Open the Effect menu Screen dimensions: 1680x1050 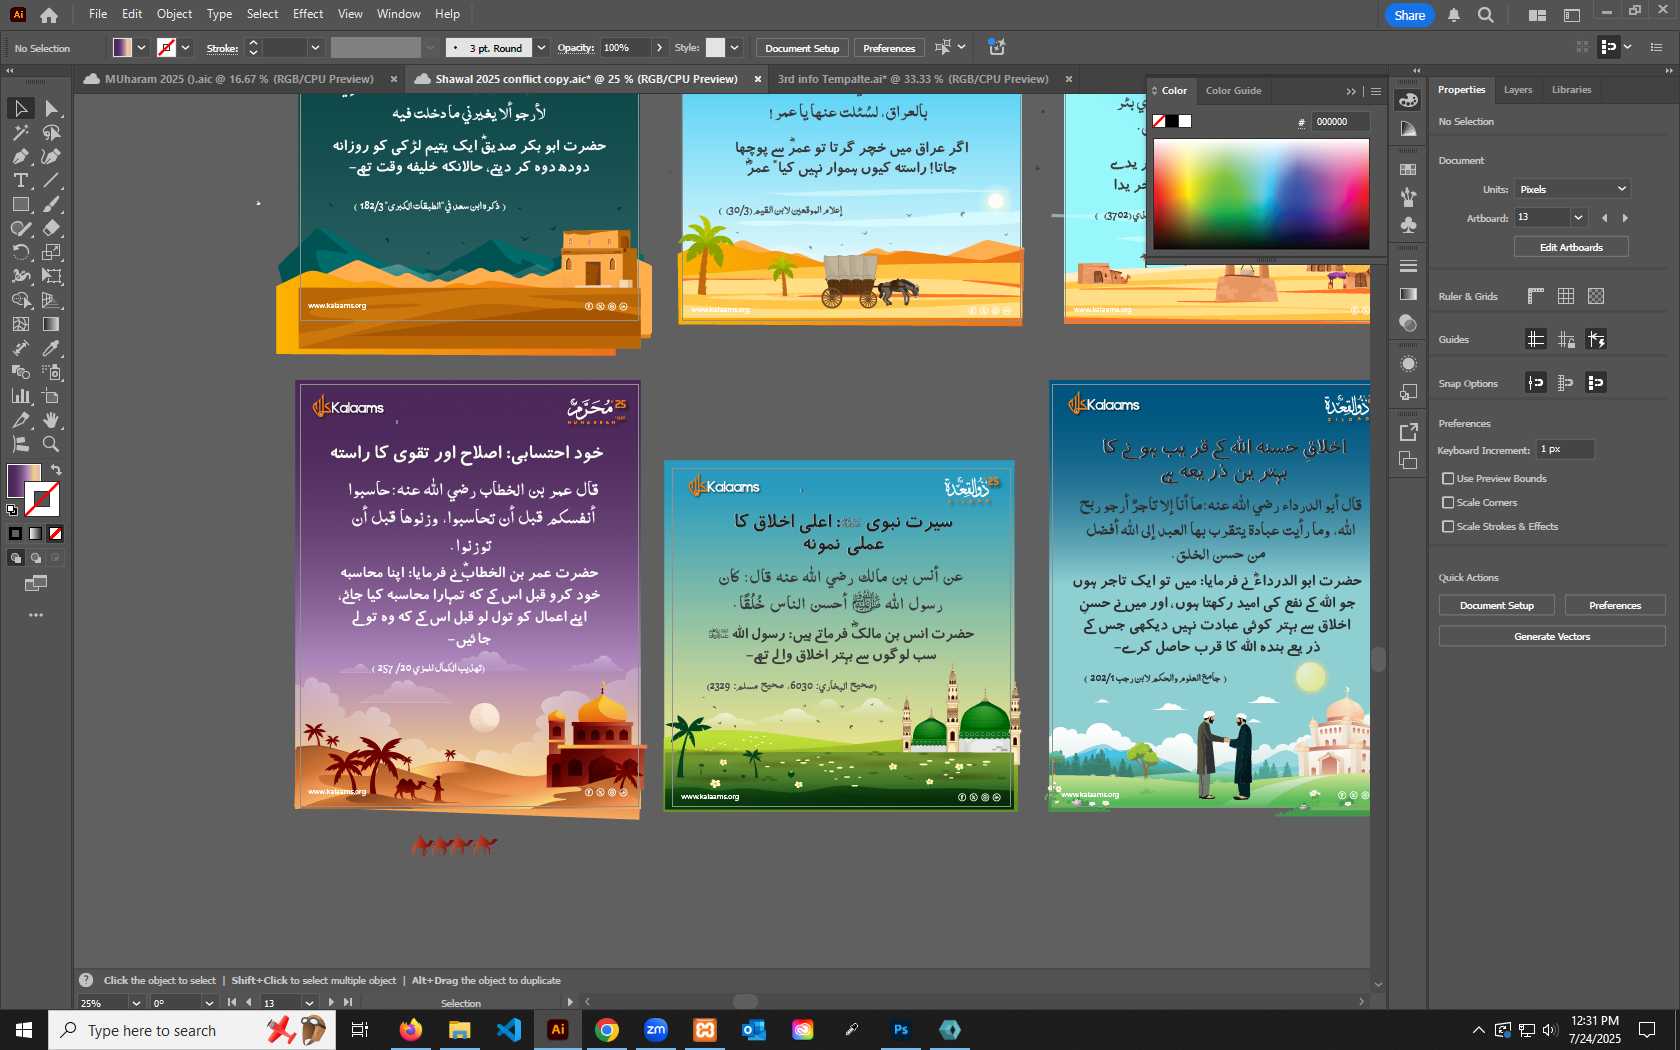point(308,14)
